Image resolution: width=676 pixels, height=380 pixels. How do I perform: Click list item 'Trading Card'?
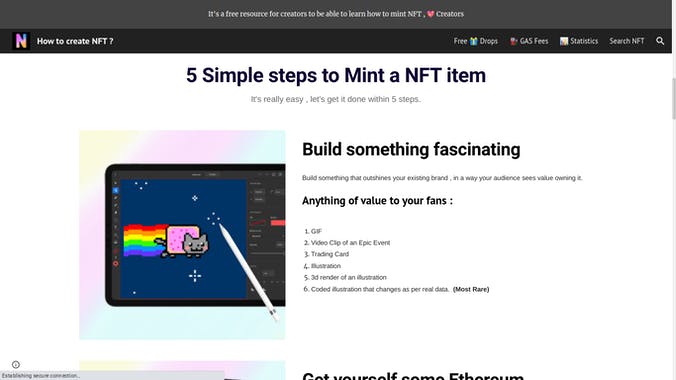330,254
